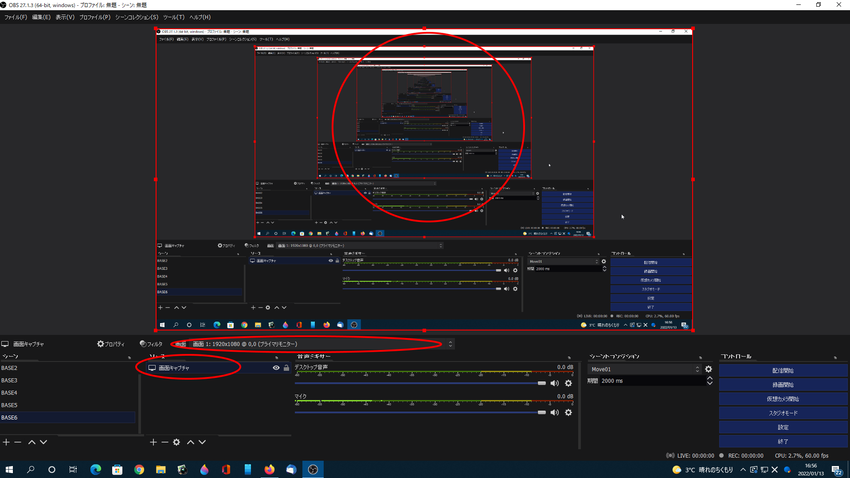
Task: Open the ヘルプ(H) menu
Action: (x=200, y=17)
